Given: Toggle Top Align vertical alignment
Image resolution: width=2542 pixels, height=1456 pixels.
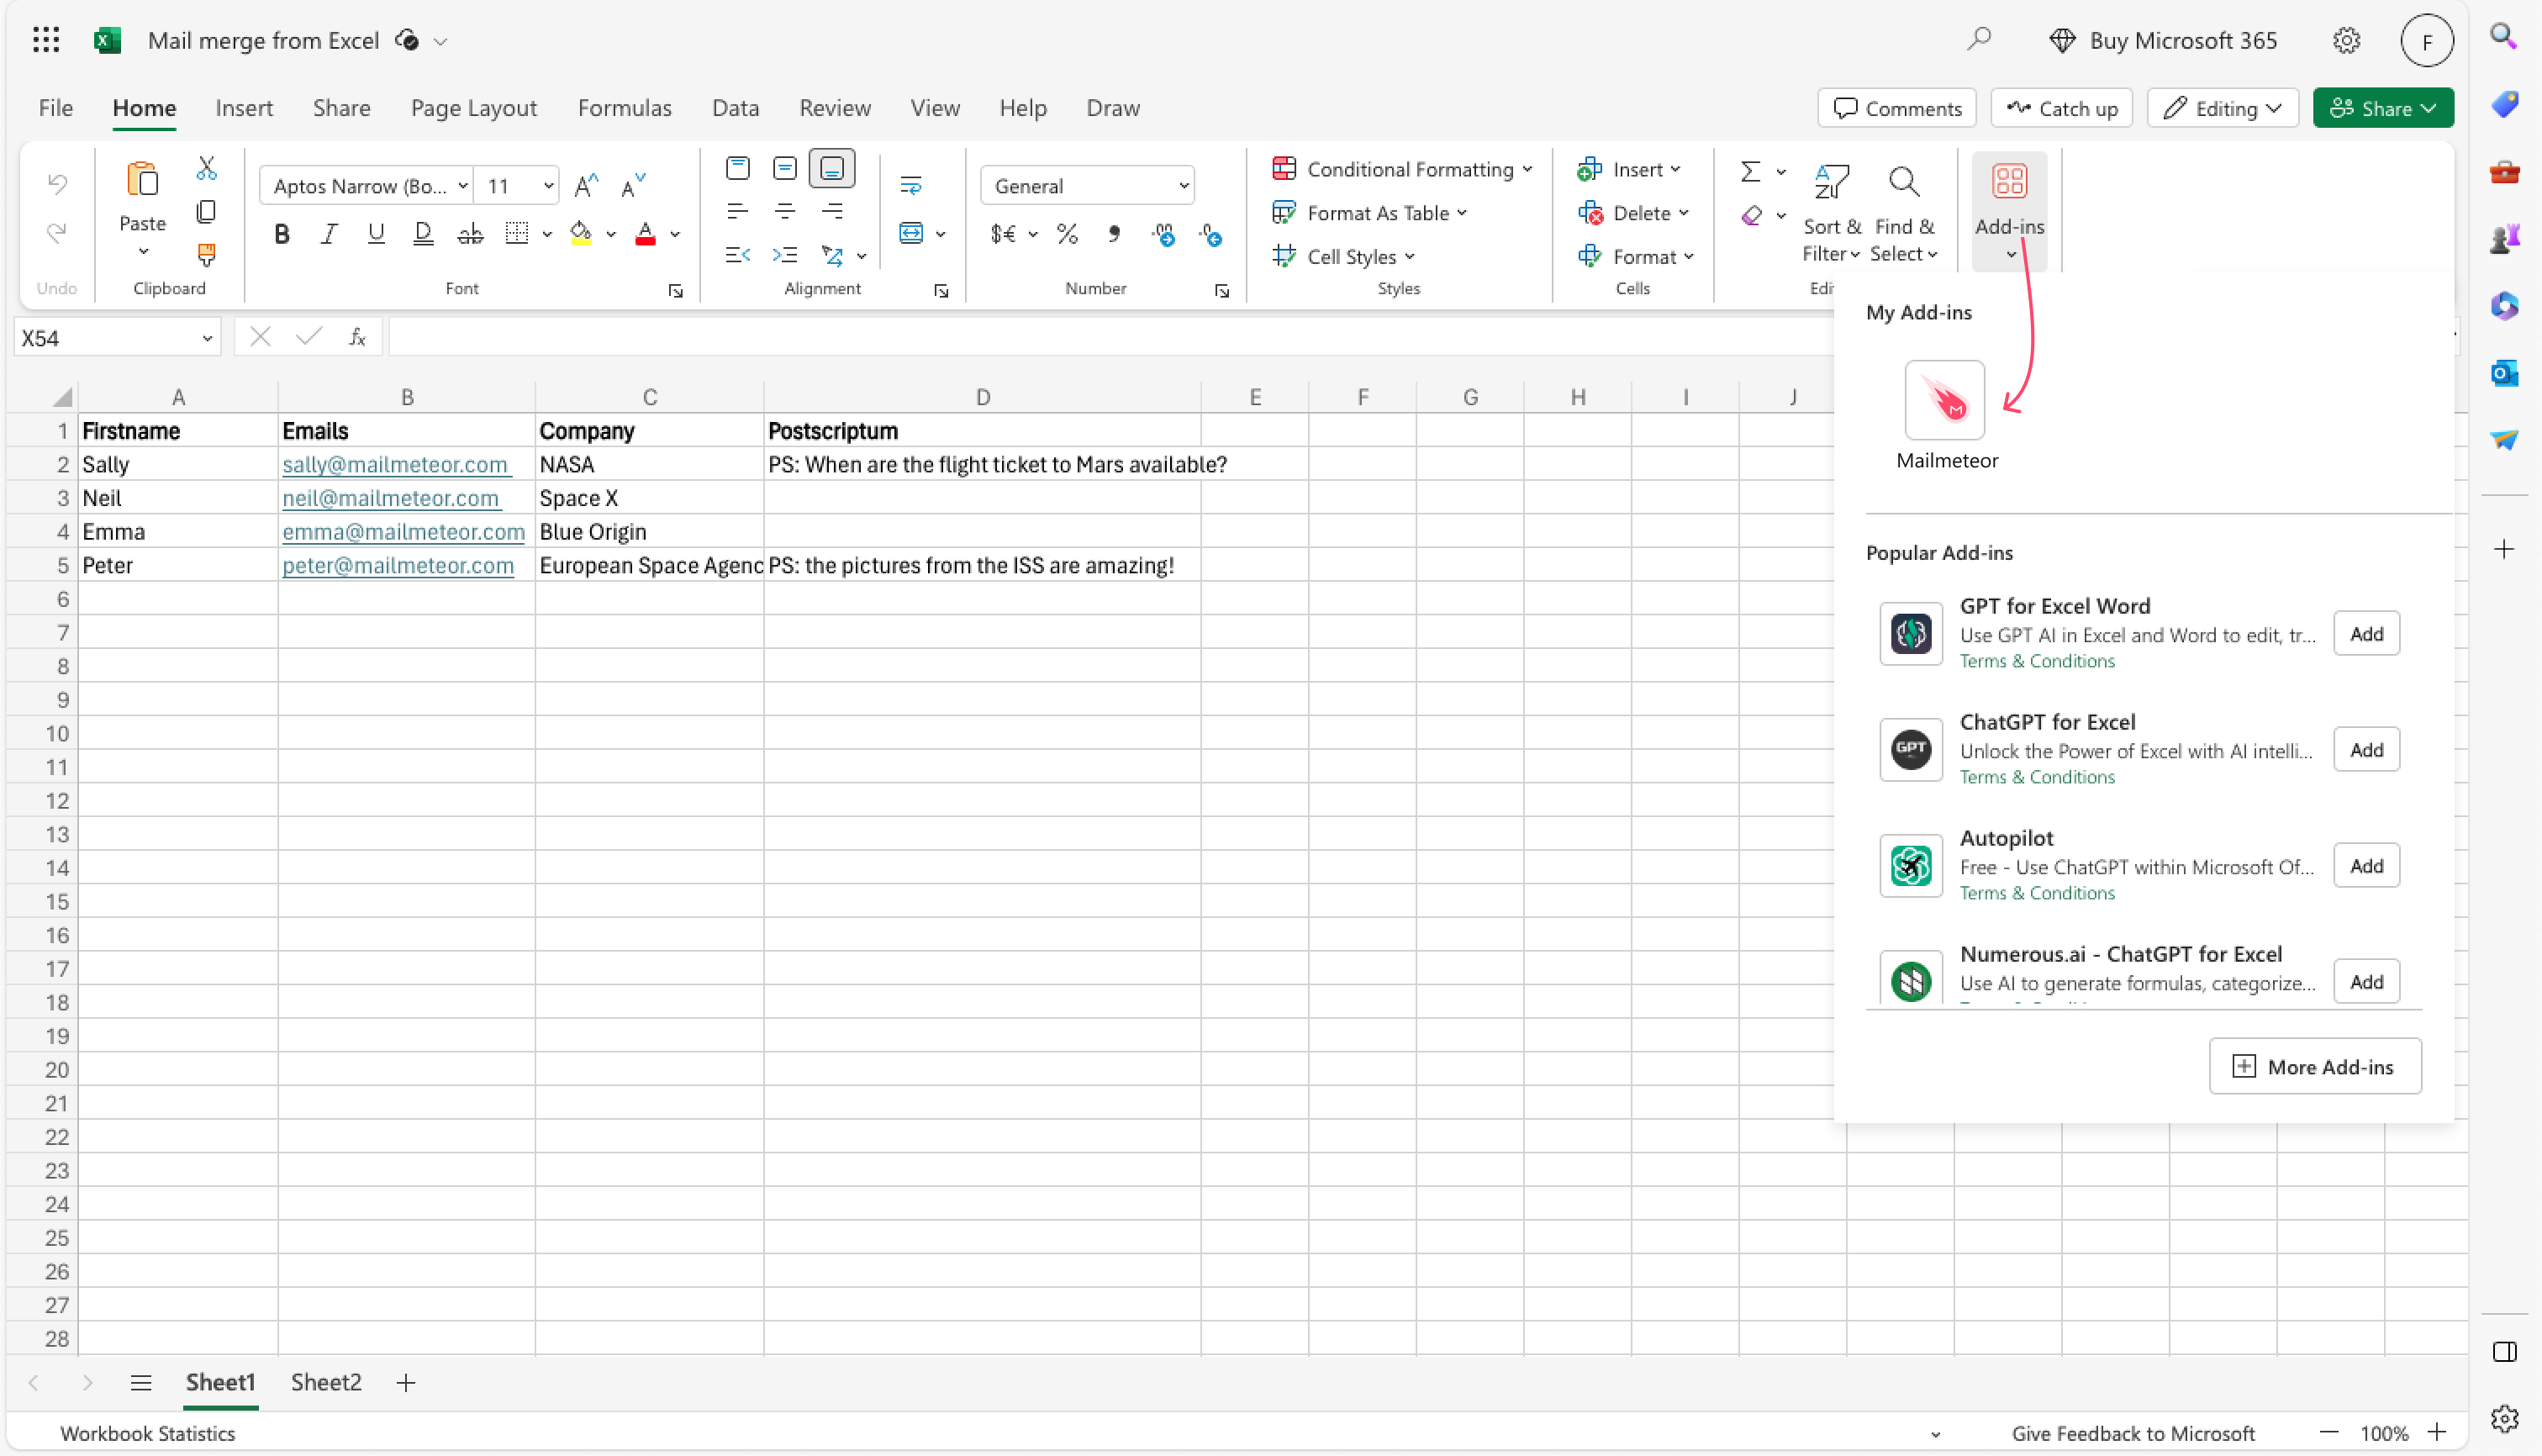Looking at the screenshot, I should pos(737,168).
